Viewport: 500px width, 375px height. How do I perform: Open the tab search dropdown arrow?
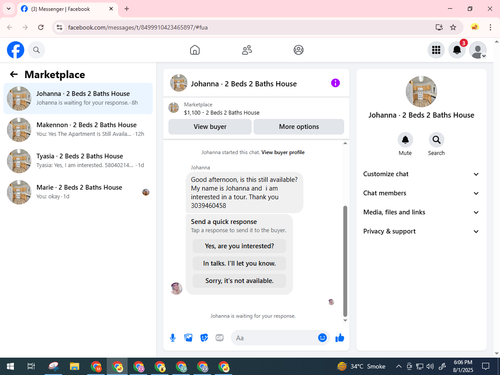click(x=9, y=9)
